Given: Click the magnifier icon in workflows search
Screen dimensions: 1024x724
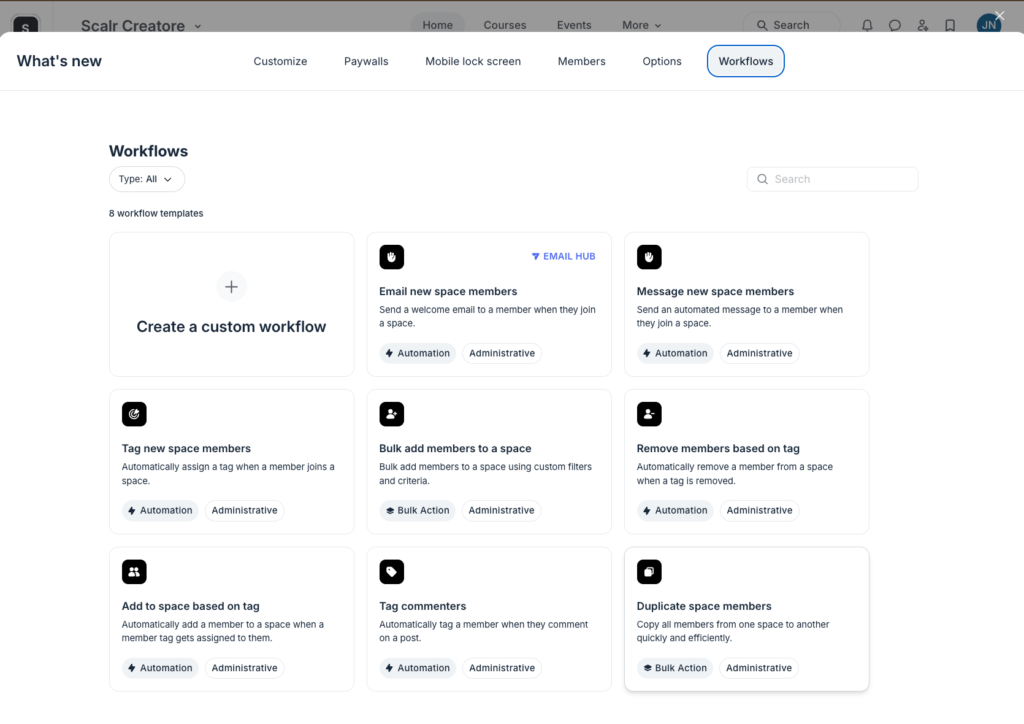Looking at the screenshot, I should (x=762, y=179).
